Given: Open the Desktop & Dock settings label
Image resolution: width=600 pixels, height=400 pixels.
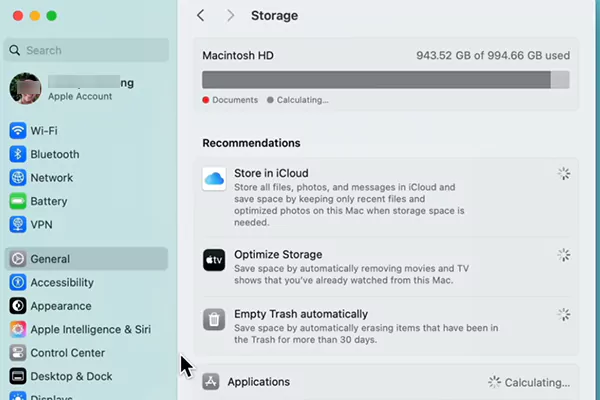Looking at the screenshot, I should tap(72, 376).
